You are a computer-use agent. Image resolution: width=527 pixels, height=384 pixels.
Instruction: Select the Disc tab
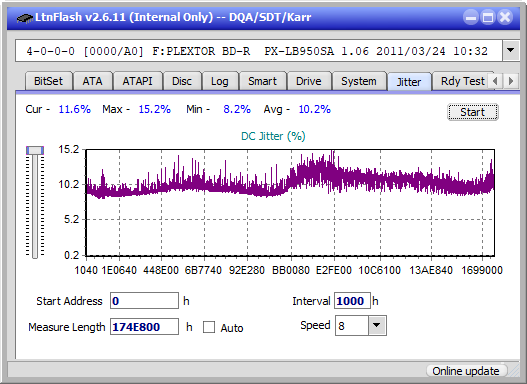(182, 81)
